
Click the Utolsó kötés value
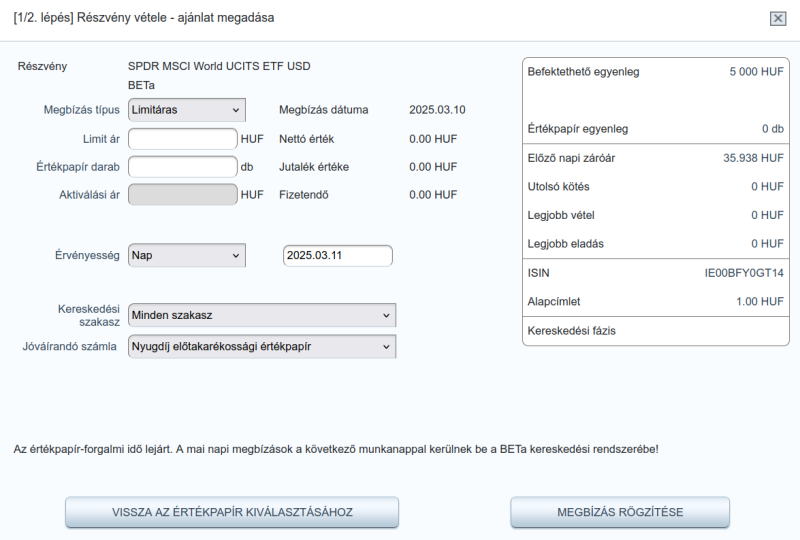(767, 187)
